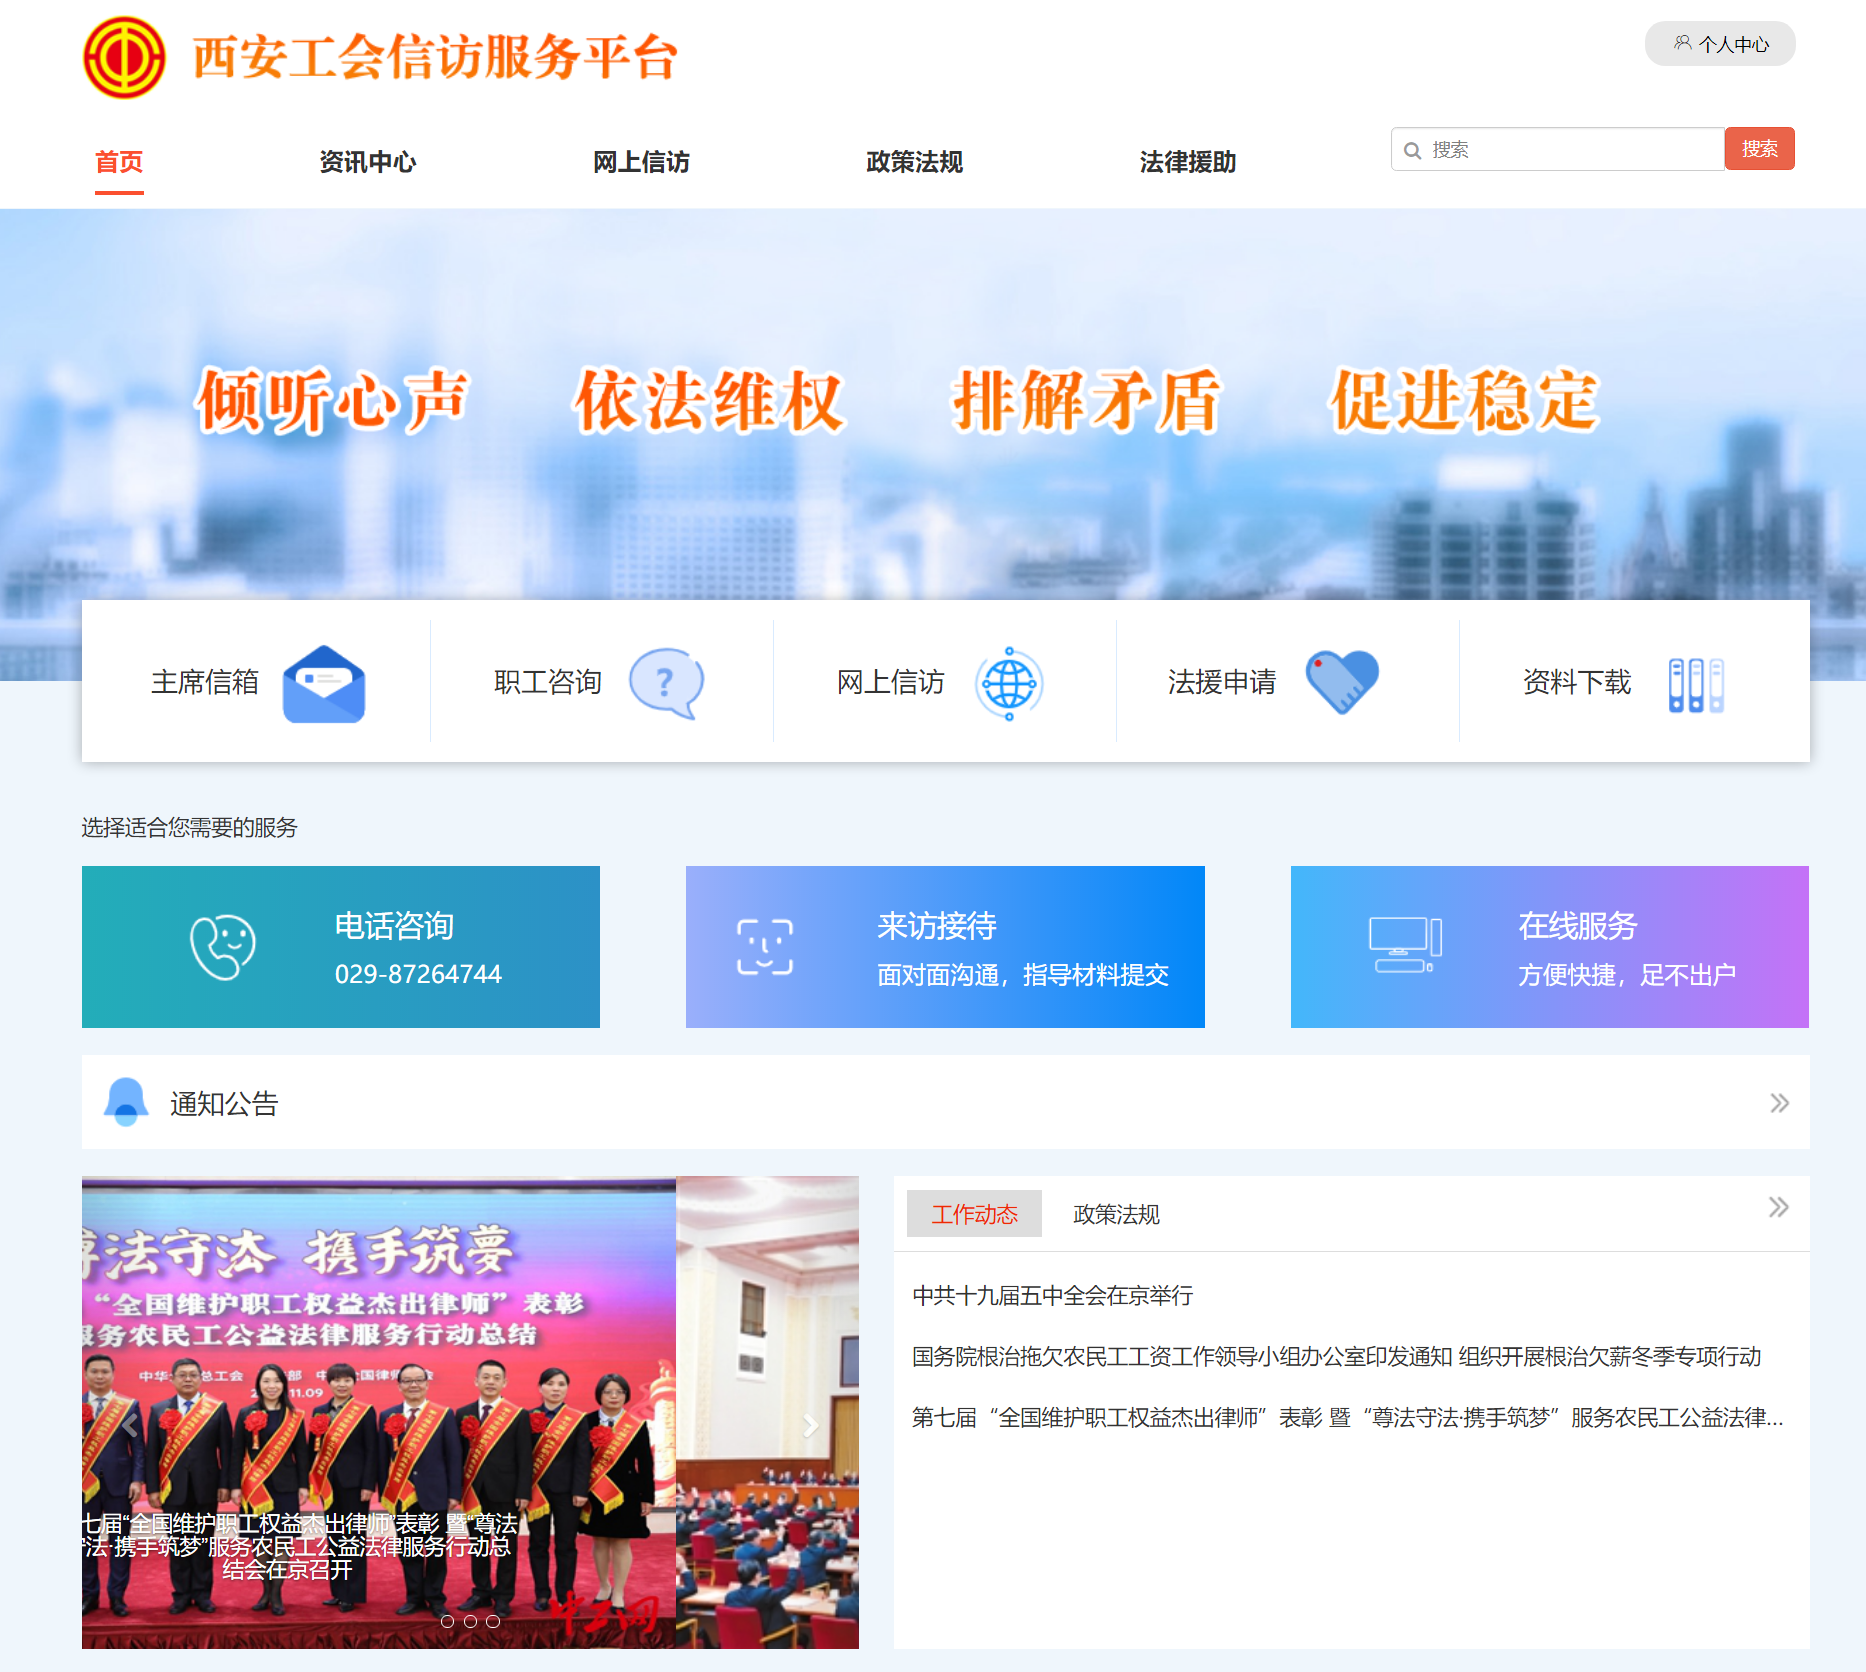
Task: Click the carousel next arrow
Action: (812, 1426)
